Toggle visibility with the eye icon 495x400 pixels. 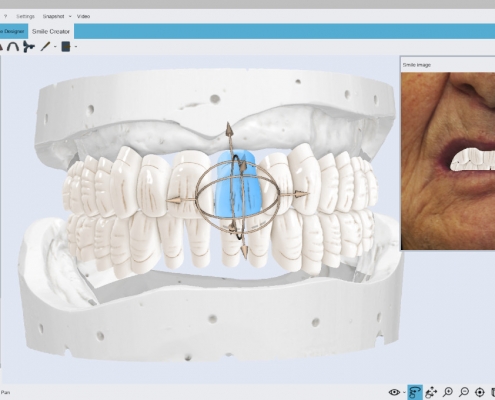[x=394, y=392]
